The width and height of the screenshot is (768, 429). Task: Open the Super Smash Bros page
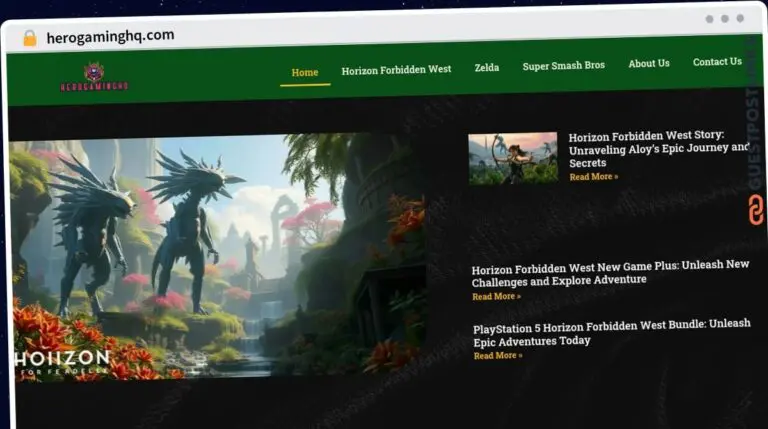pos(563,66)
